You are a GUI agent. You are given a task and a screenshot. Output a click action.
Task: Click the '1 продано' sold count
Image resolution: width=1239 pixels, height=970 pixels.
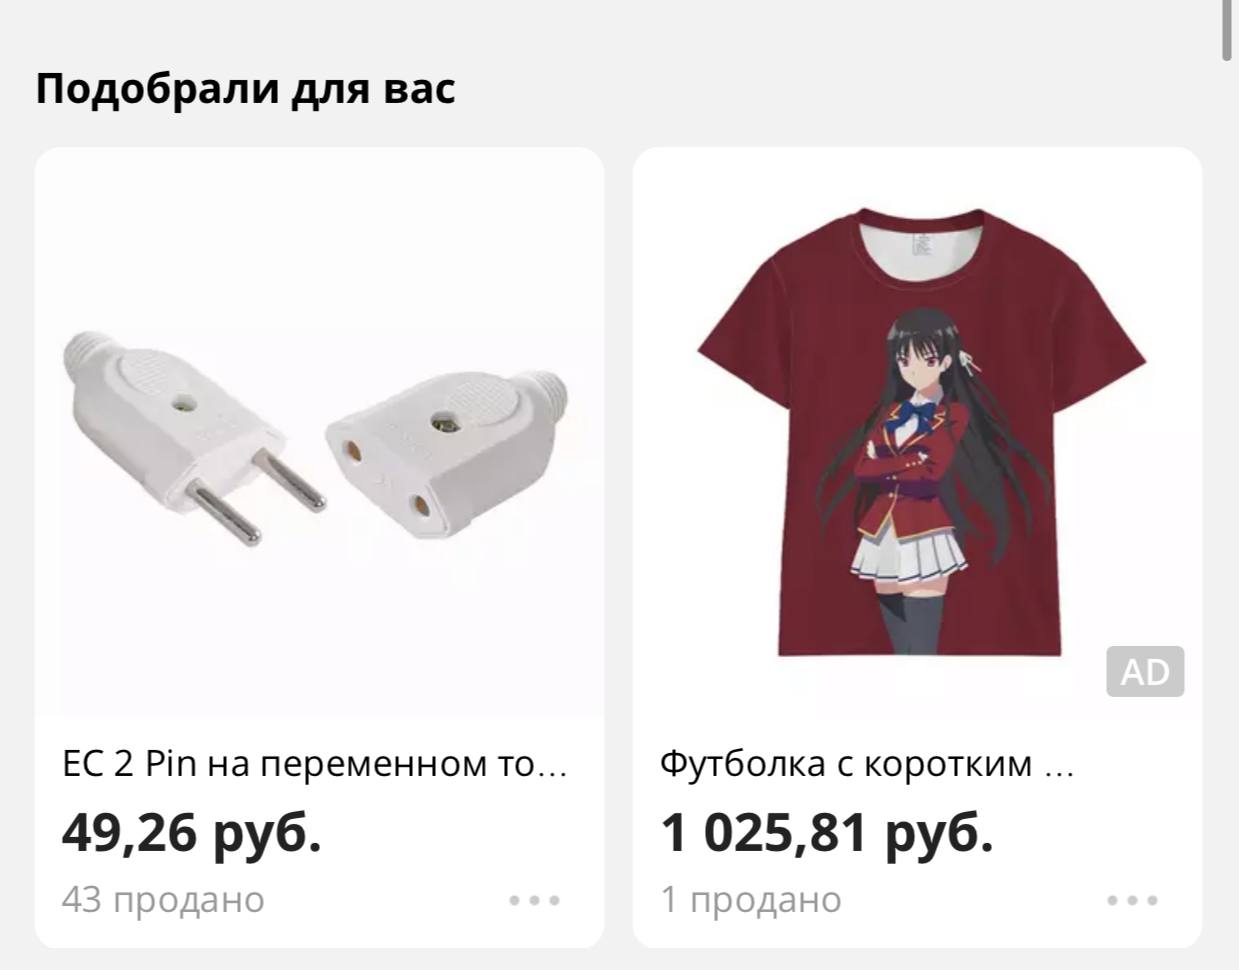[x=750, y=900]
